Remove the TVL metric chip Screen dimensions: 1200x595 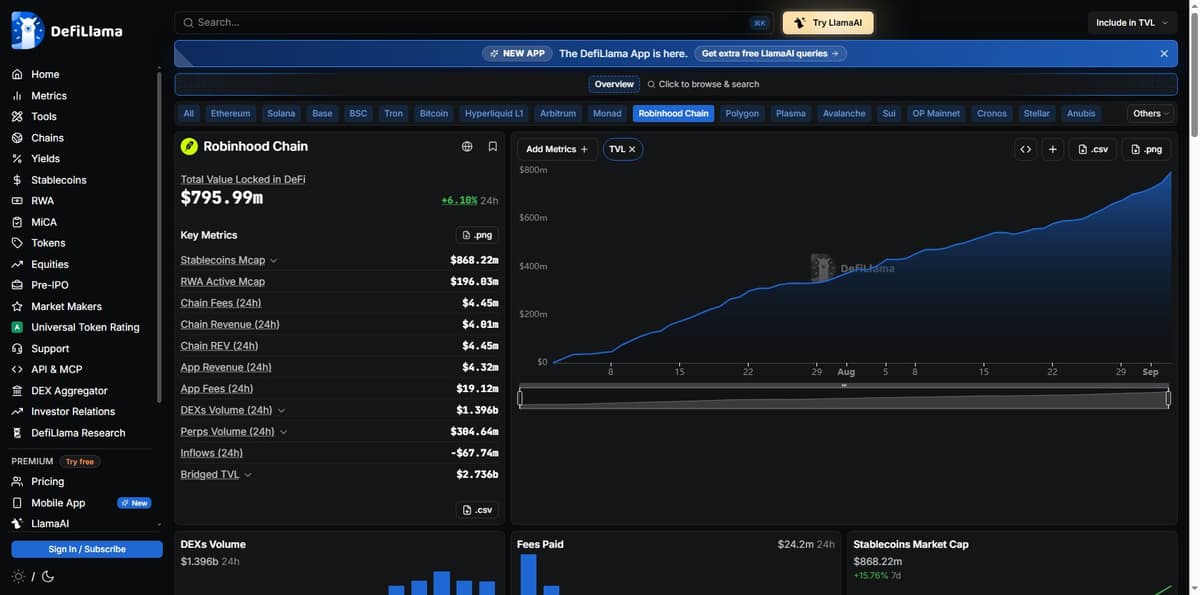(x=632, y=149)
